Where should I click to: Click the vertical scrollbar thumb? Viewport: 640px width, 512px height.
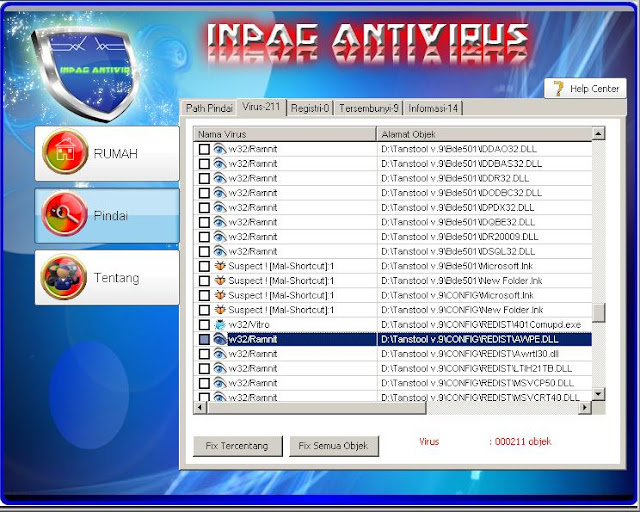pyautogui.click(x=598, y=313)
